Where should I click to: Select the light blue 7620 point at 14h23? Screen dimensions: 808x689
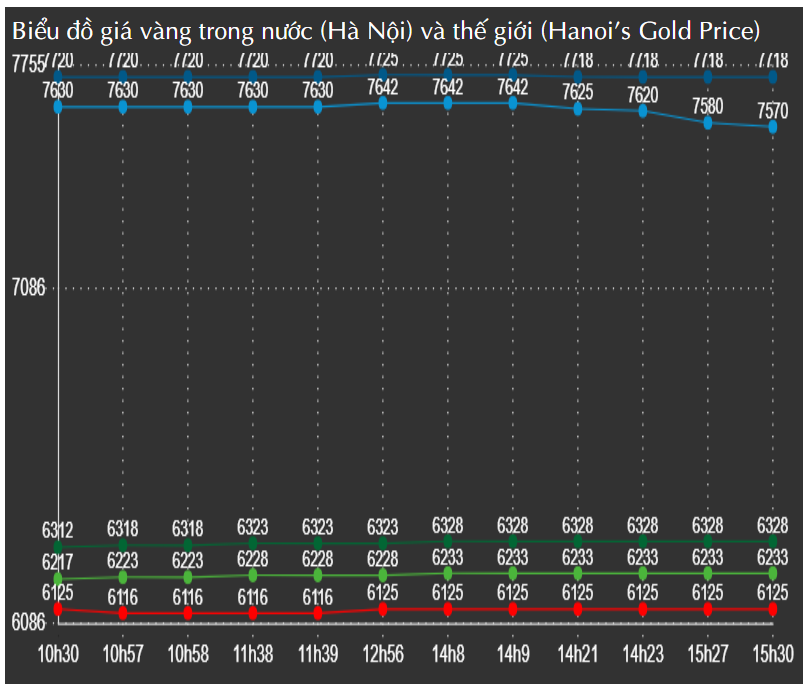pyautogui.click(x=643, y=111)
